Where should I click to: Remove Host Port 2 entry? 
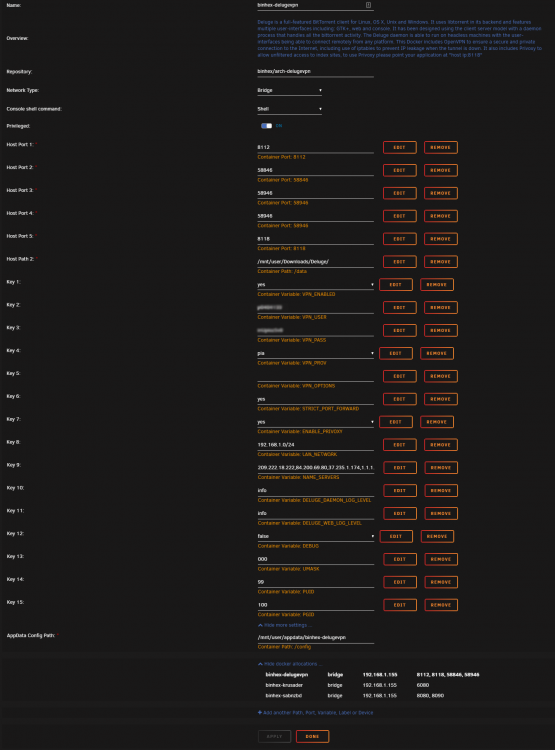[441, 170]
